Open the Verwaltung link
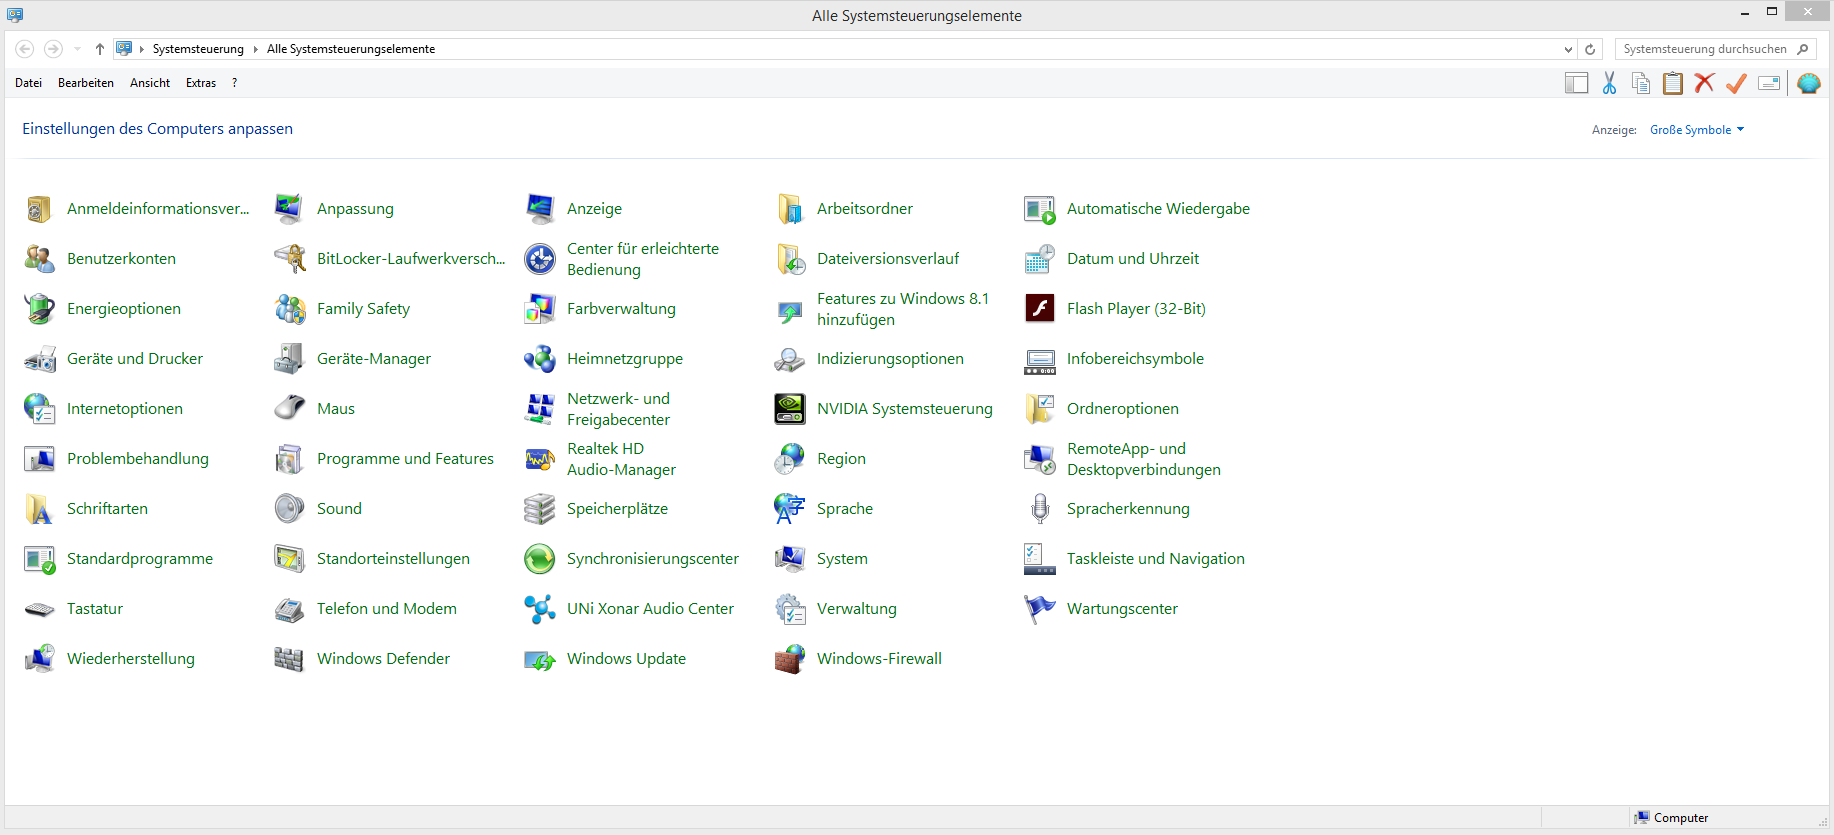The height and width of the screenshot is (835, 1834). click(x=857, y=609)
